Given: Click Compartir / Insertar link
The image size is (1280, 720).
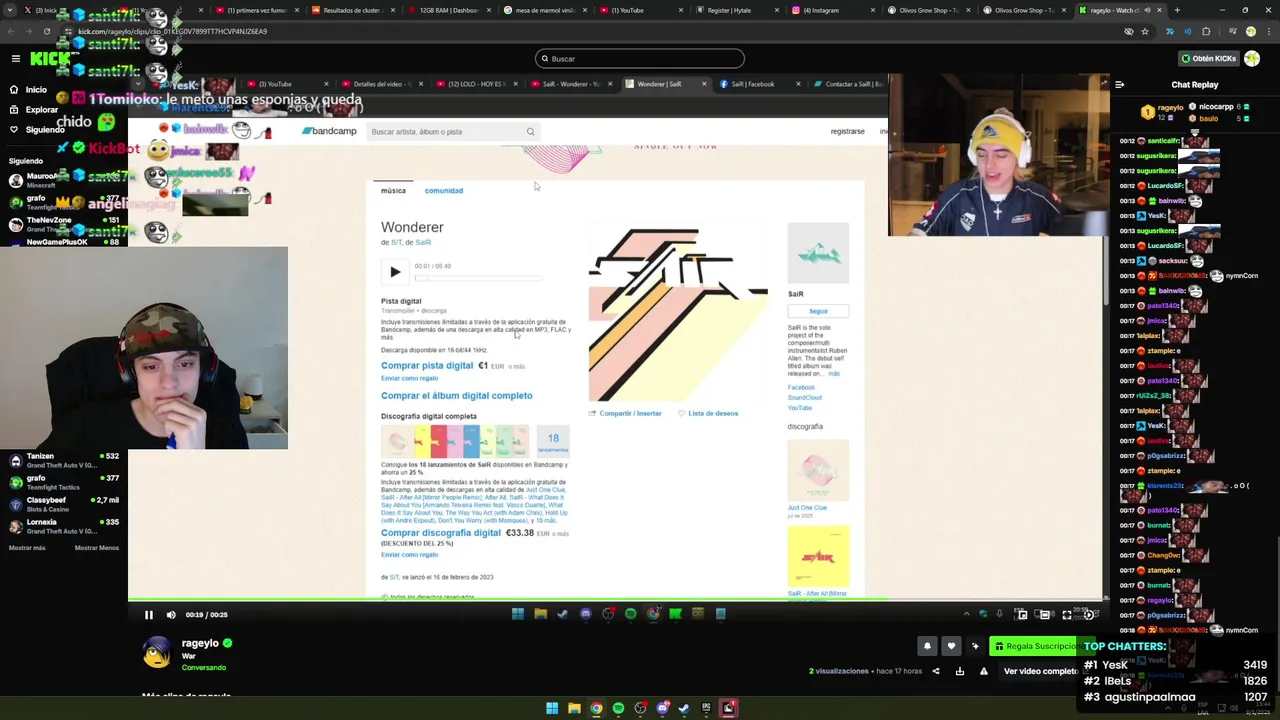Looking at the screenshot, I should coord(625,413).
